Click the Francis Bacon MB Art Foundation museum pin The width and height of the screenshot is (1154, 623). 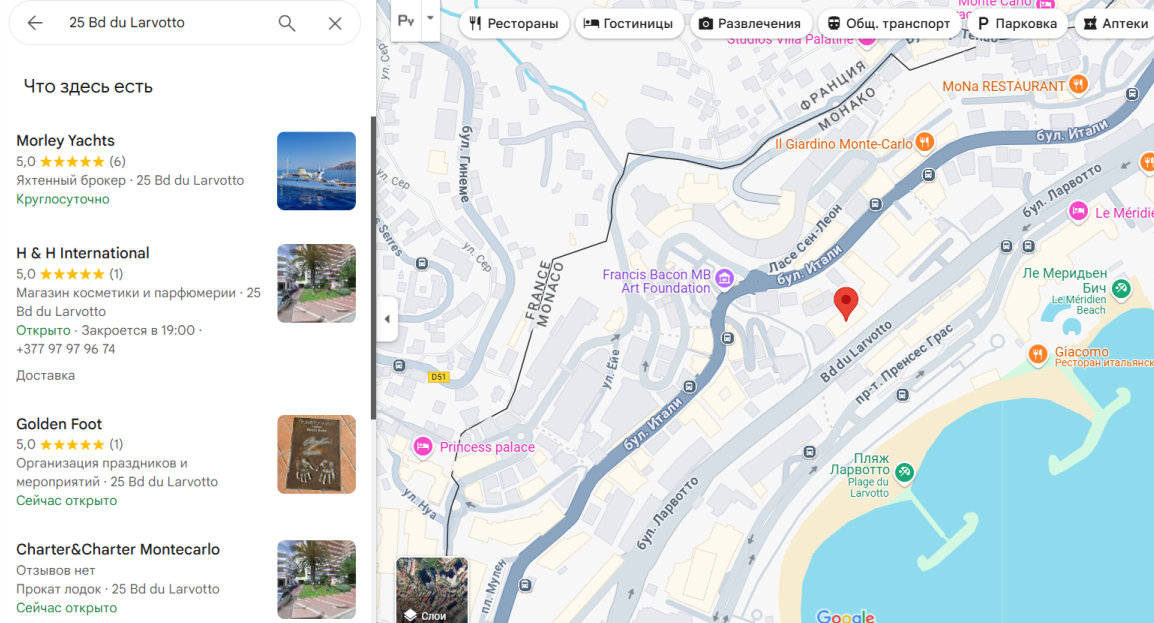(x=724, y=278)
